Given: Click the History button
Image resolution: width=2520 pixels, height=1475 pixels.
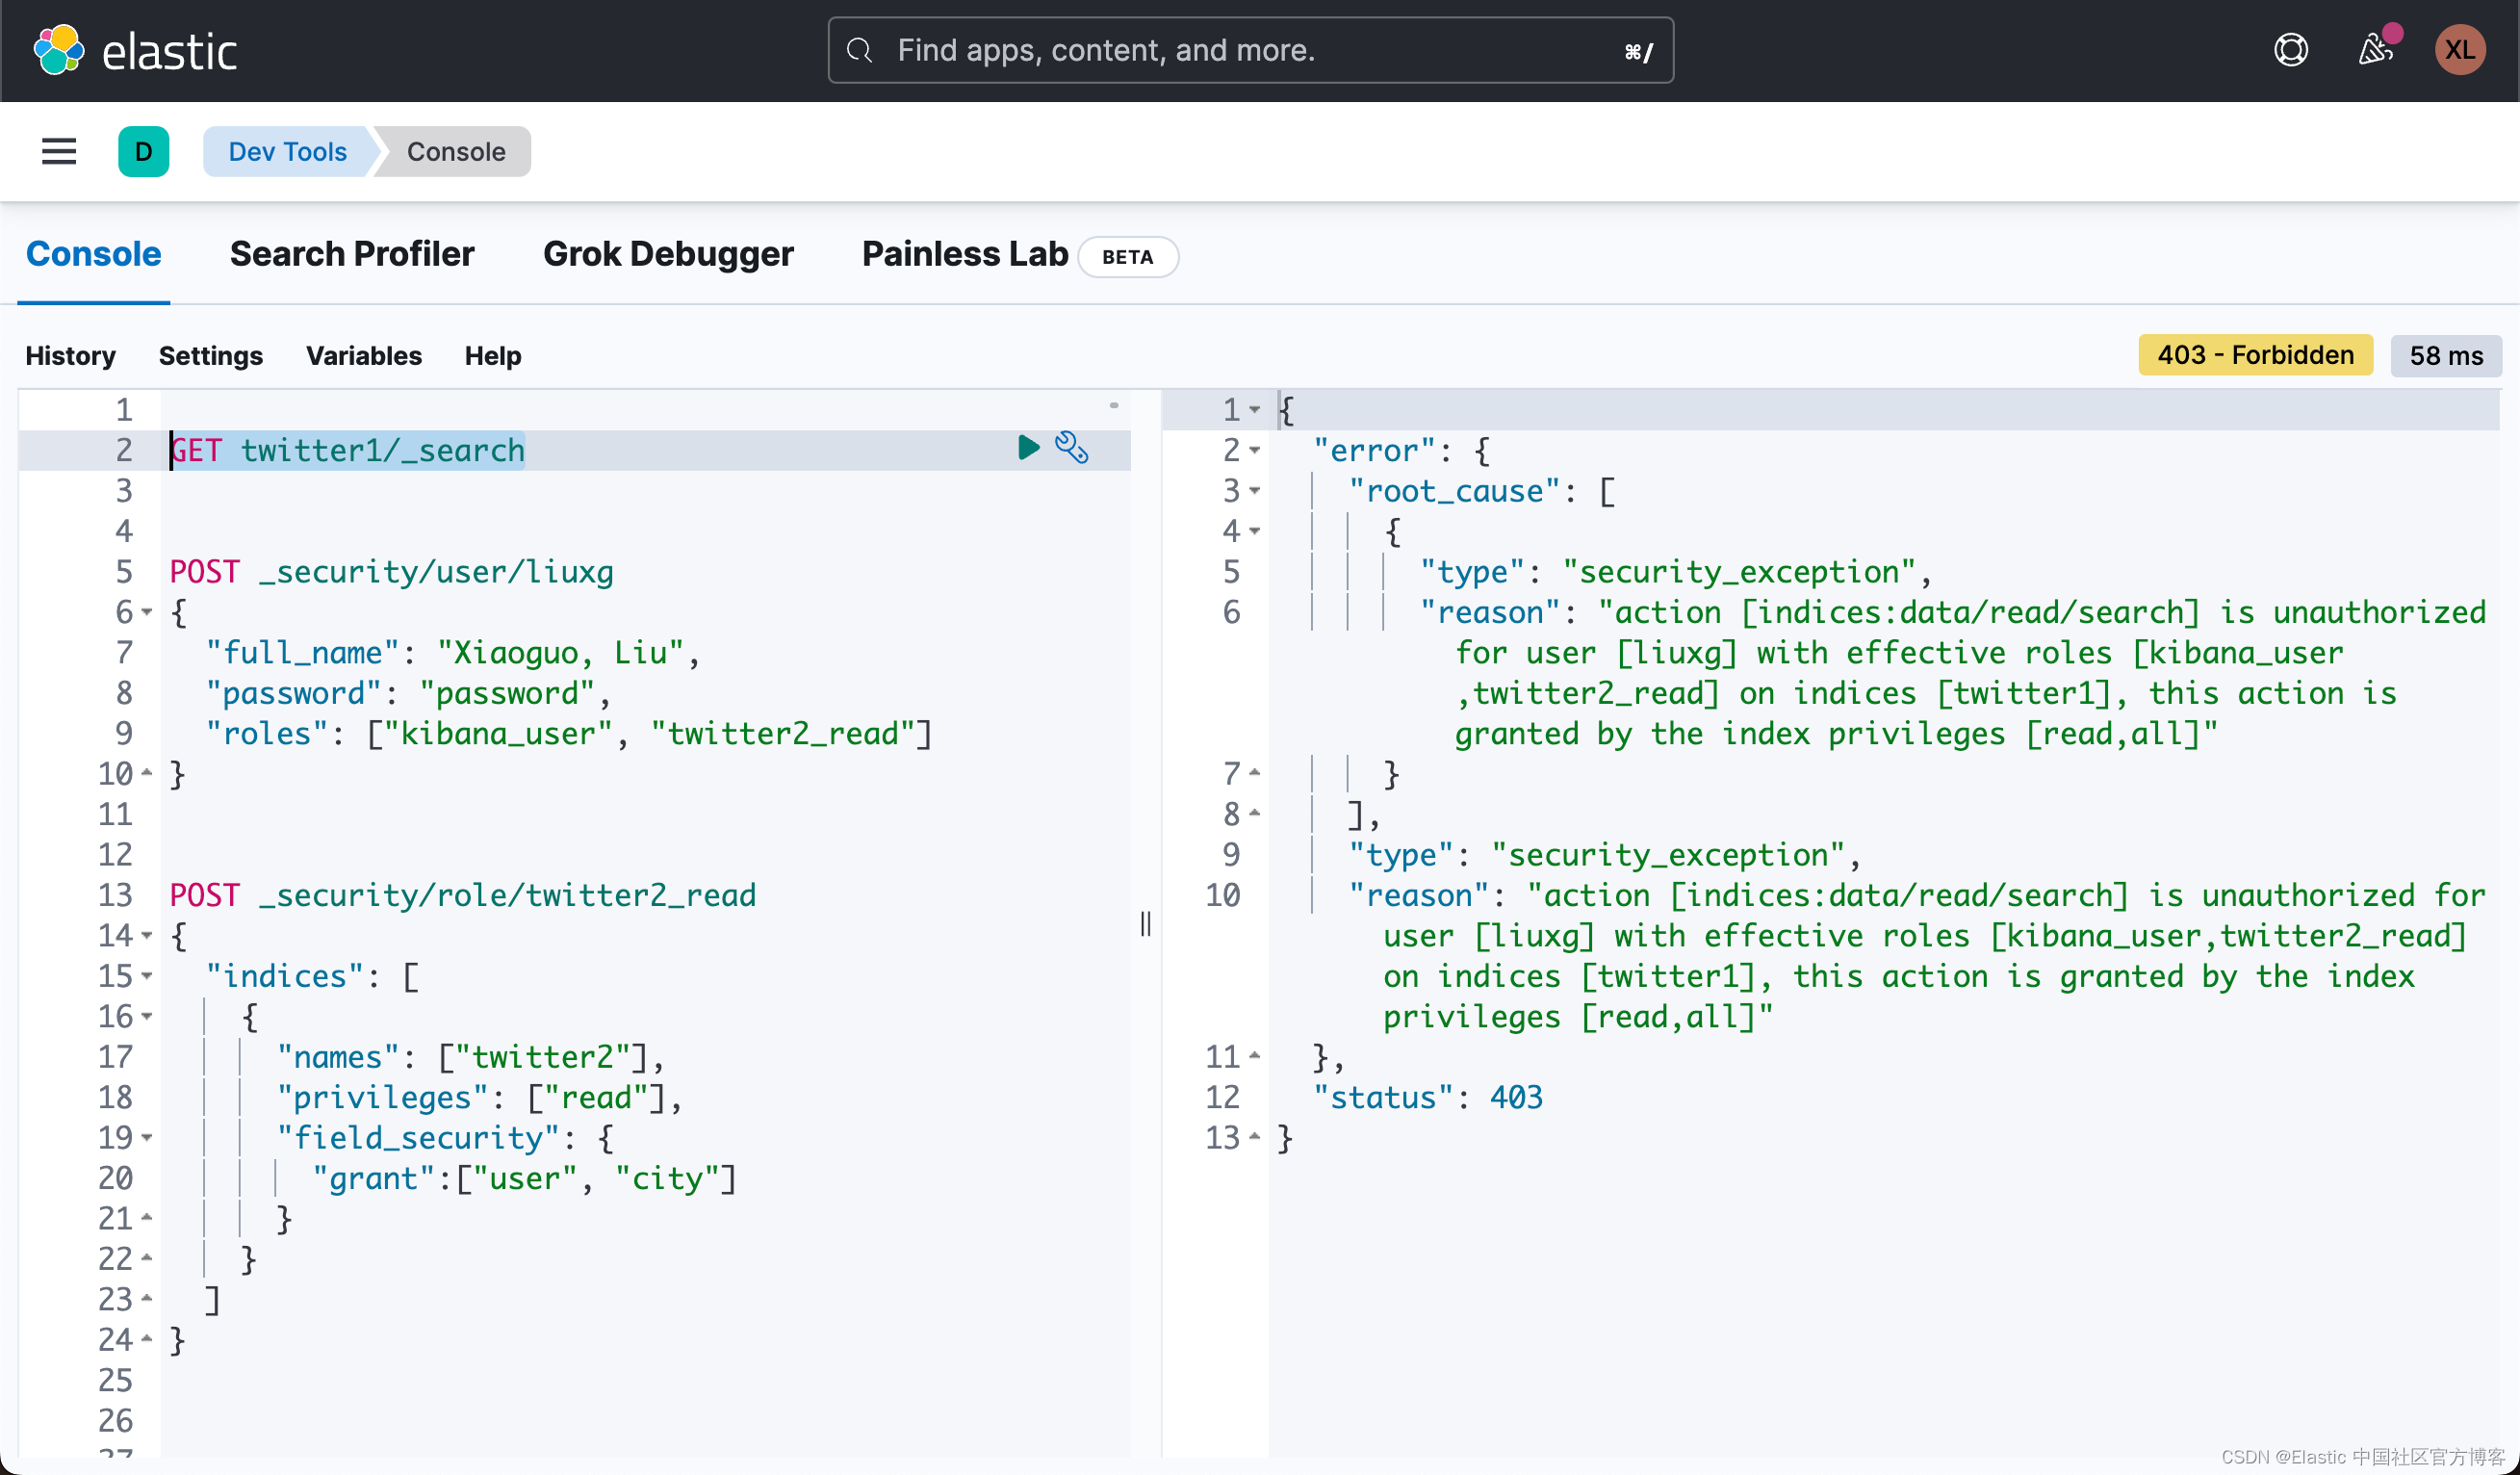Looking at the screenshot, I should point(70,356).
